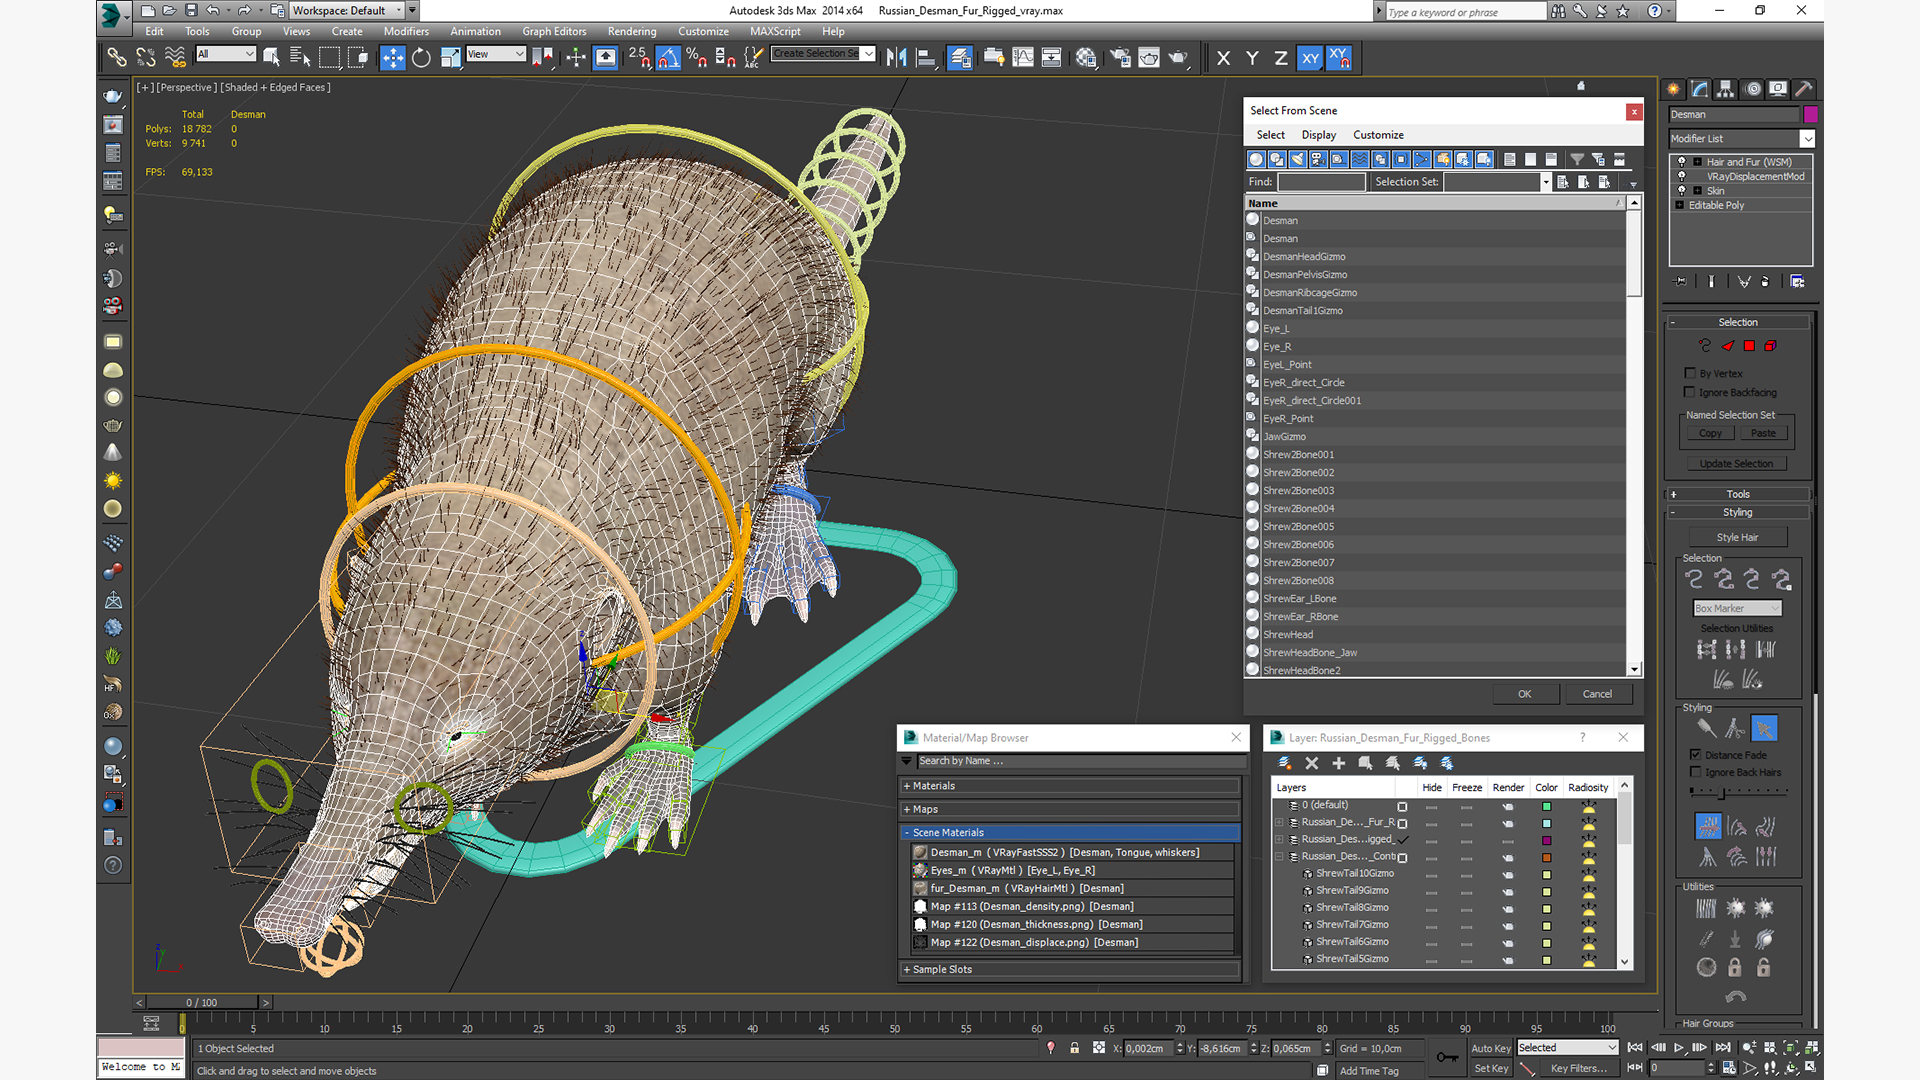Click the polygon sub-object selection icon
The height and width of the screenshot is (1080, 1920).
click(x=1749, y=346)
